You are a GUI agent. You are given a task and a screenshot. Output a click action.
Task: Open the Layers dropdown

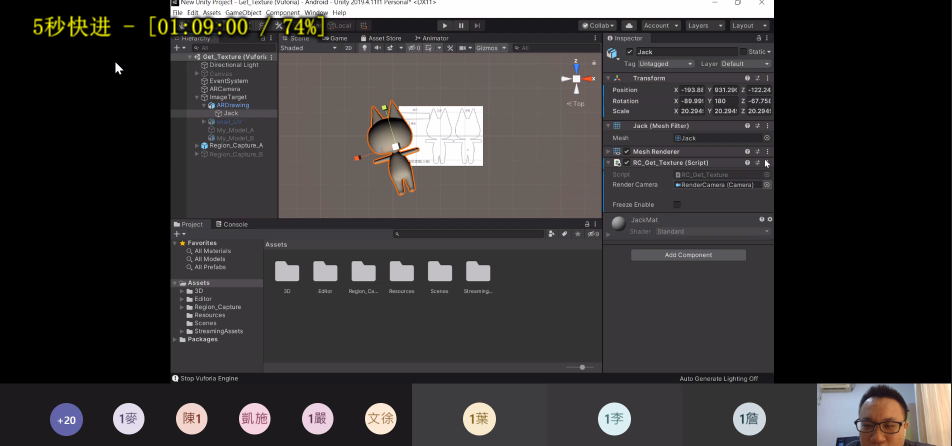[x=705, y=25]
